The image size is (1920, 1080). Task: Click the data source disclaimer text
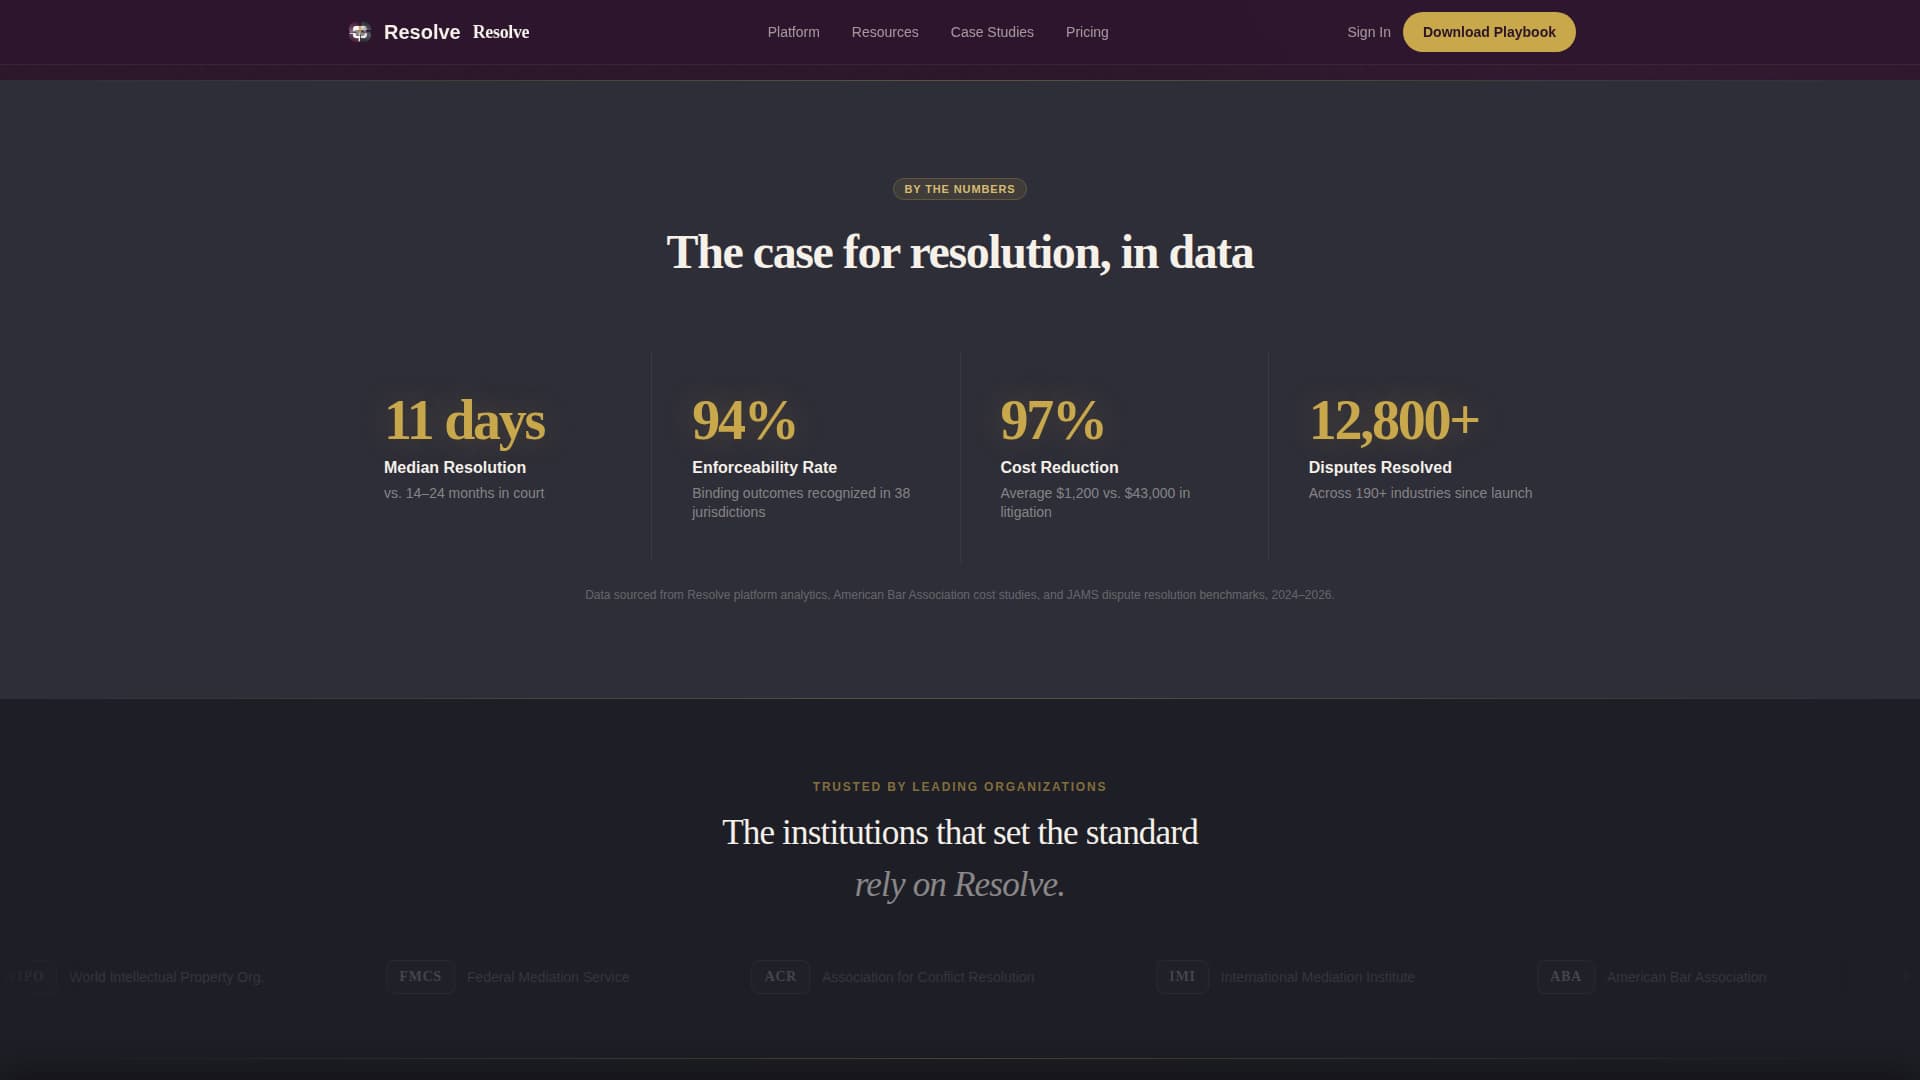[959, 594]
